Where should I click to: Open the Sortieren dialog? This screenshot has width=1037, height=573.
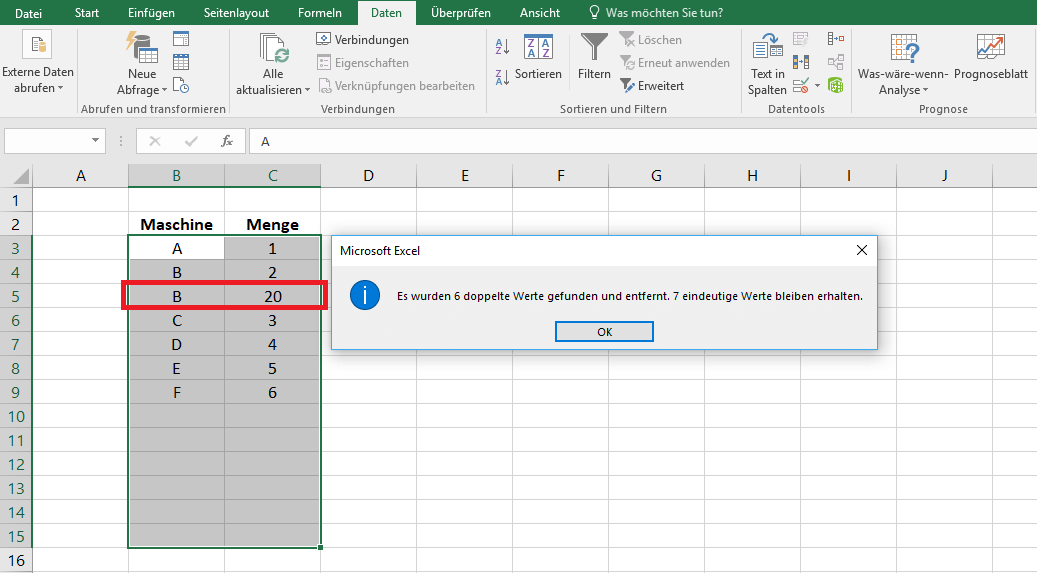[x=538, y=58]
